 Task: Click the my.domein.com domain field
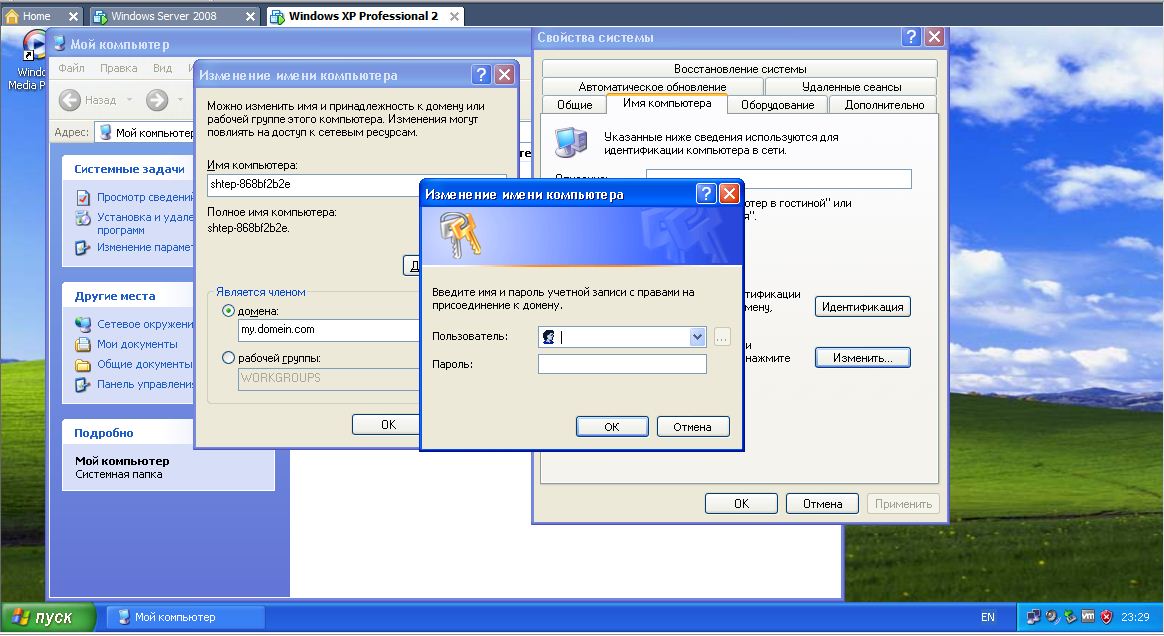(x=328, y=330)
